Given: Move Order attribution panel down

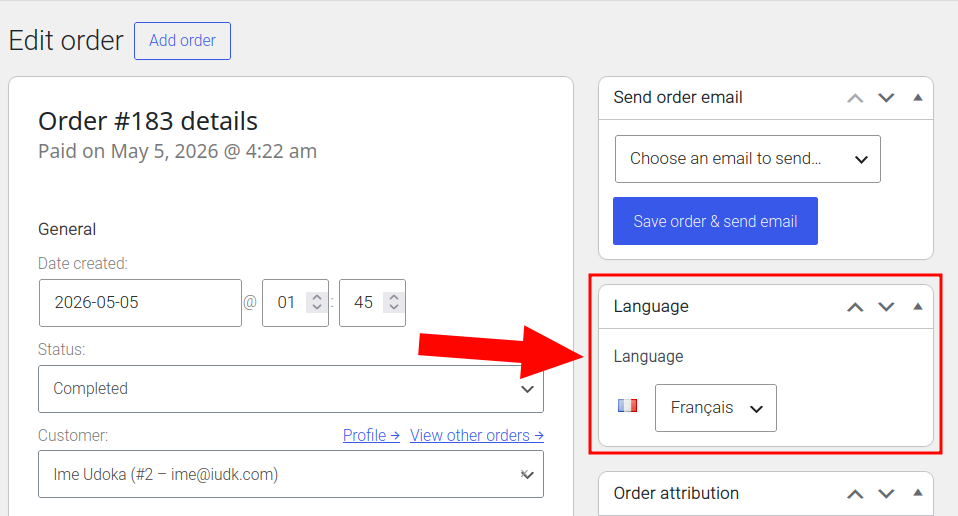Looking at the screenshot, I should [x=886, y=494].
